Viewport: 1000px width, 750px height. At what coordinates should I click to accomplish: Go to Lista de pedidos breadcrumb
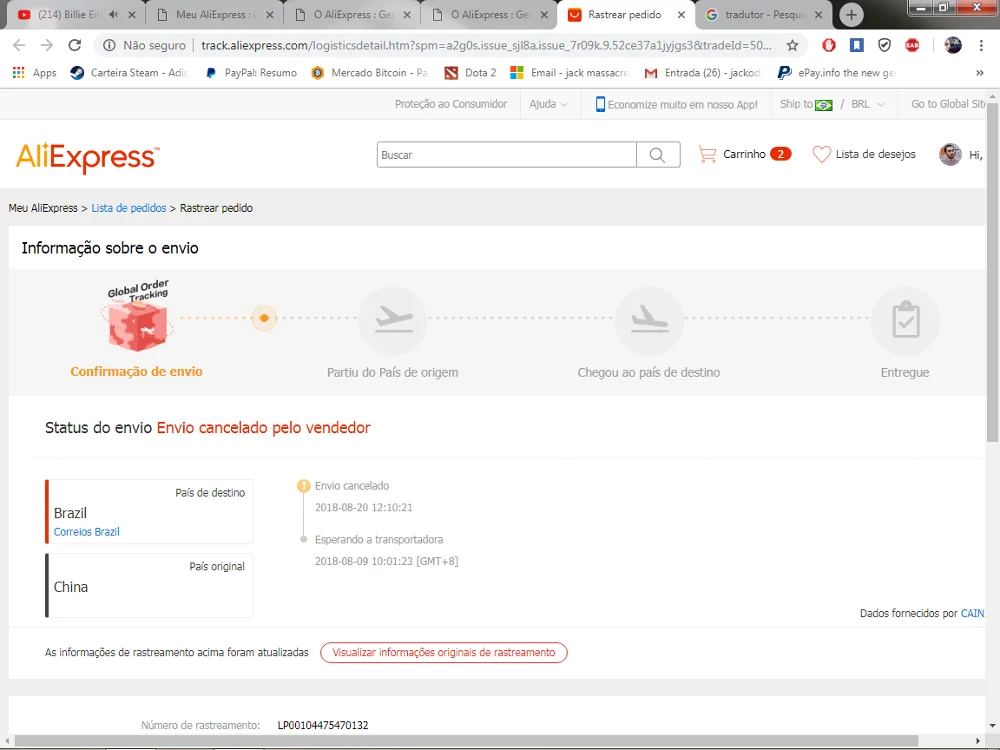click(x=129, y=208)
